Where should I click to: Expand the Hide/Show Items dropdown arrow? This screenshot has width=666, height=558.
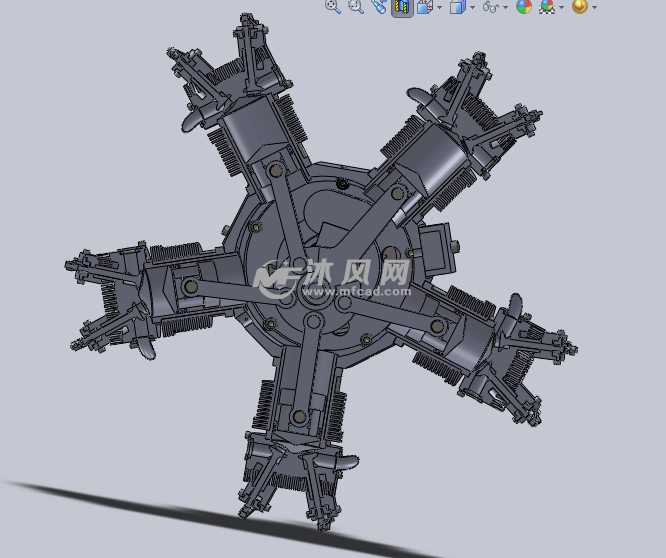505,8
